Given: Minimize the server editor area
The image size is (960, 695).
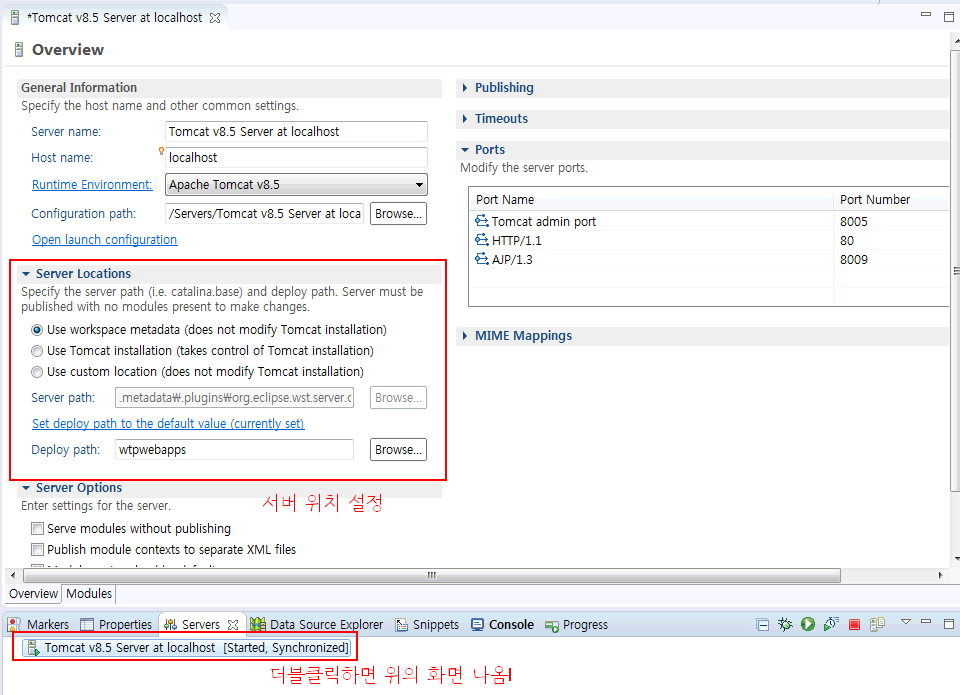Looking at the screenshot, I should pos(926,13).
